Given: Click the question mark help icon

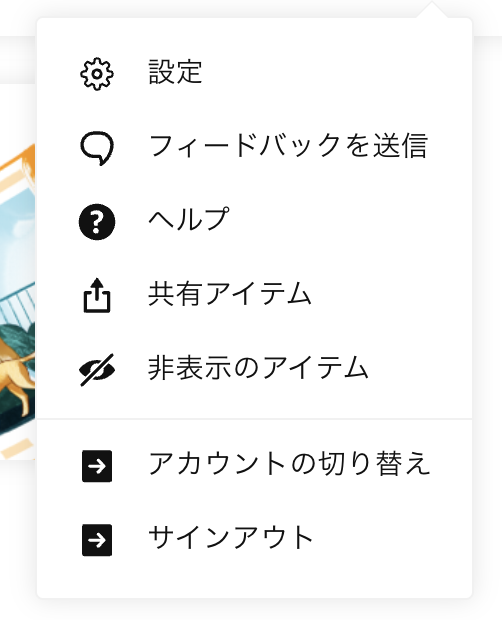Looking at the screenshot, I should 97,222.
